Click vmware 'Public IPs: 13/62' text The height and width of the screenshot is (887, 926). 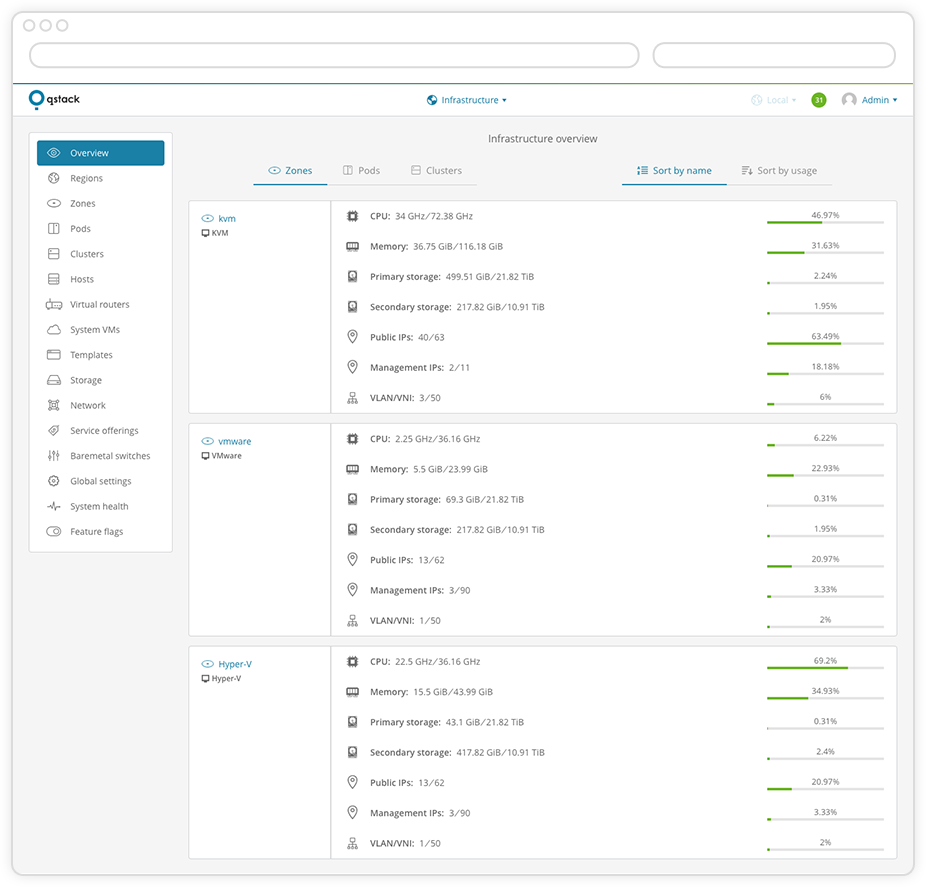[407, 560]
